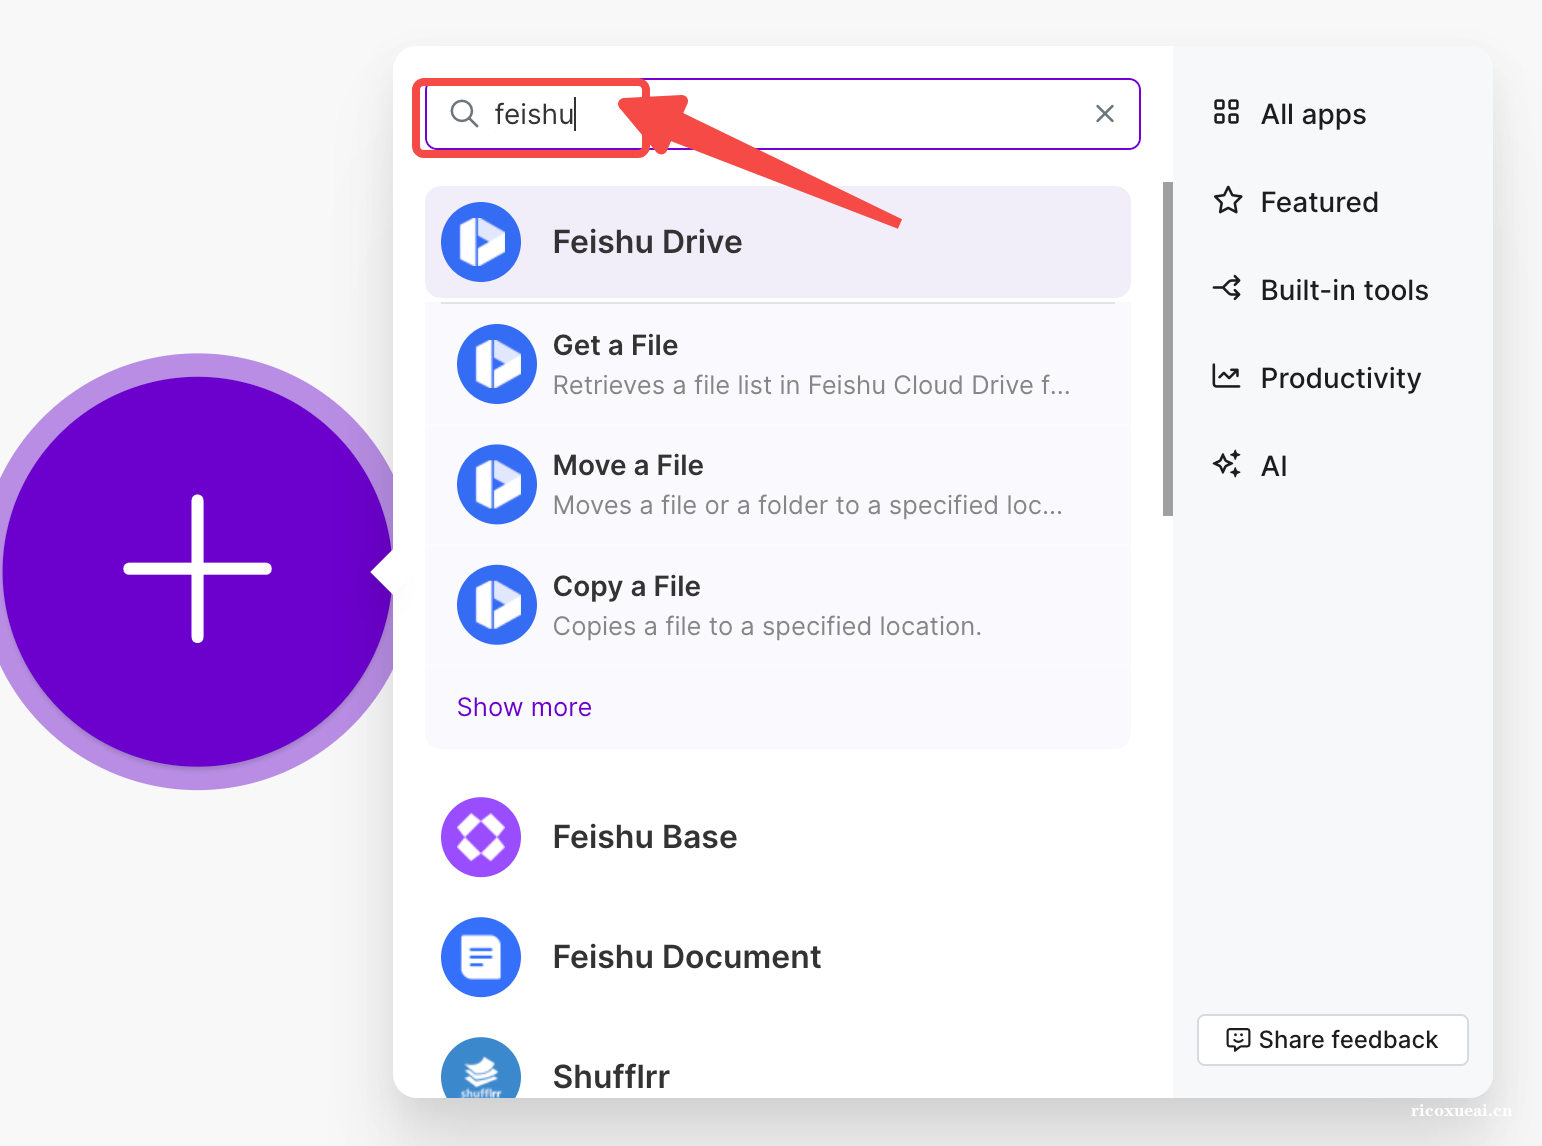Click the Feishu Document icon
The height and width of the screenshot is (1146, 1542).
click(481, 957)
